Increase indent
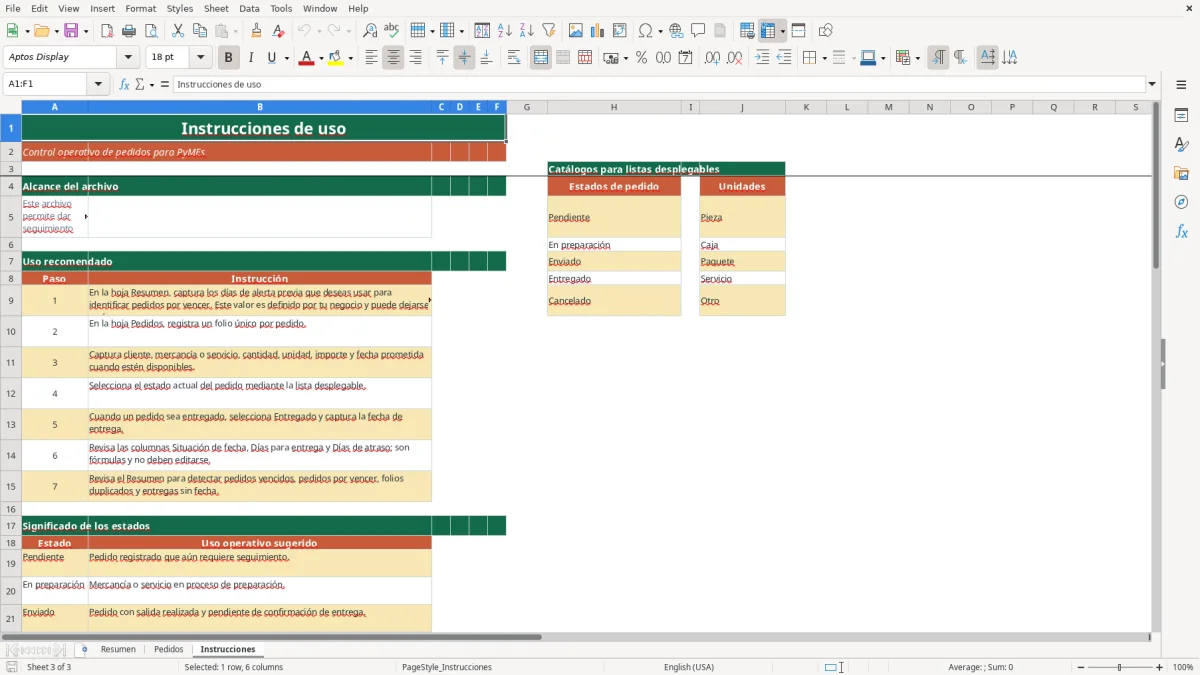Image resolution: width=1200 pixels, height=675 pixels. [762, 58]
